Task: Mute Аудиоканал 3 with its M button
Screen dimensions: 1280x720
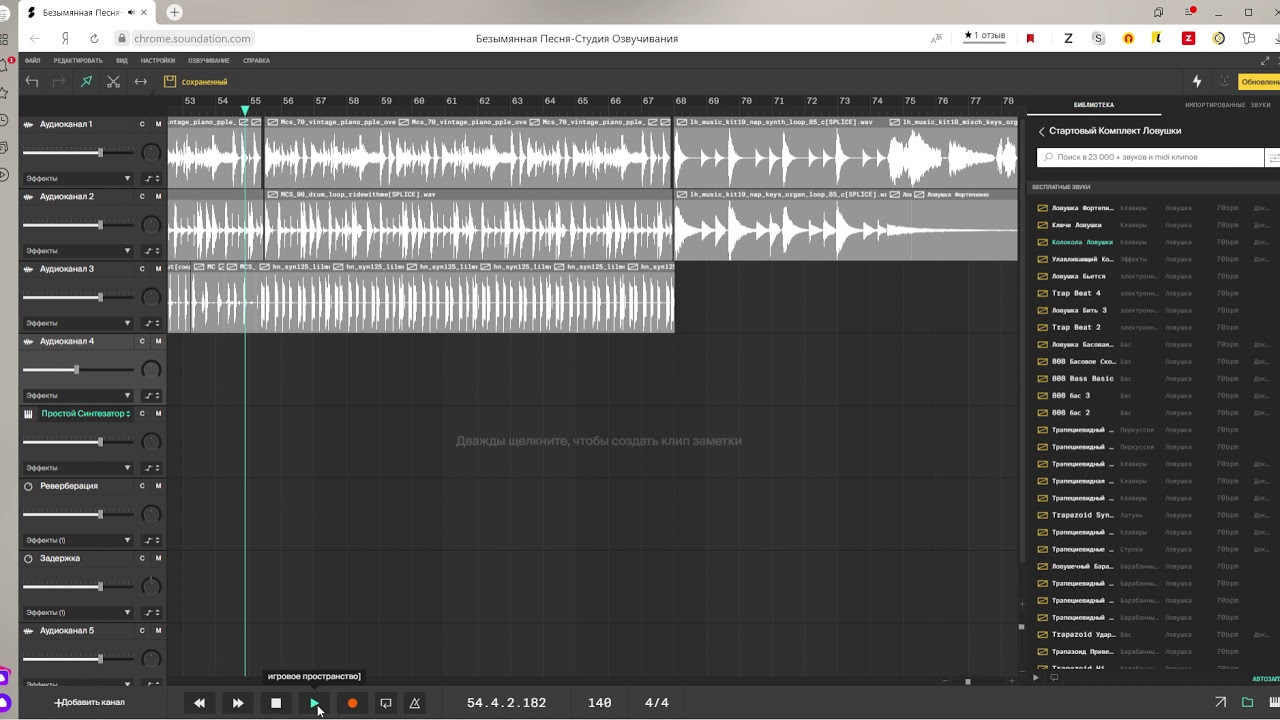Action: (x=158, y=269)
